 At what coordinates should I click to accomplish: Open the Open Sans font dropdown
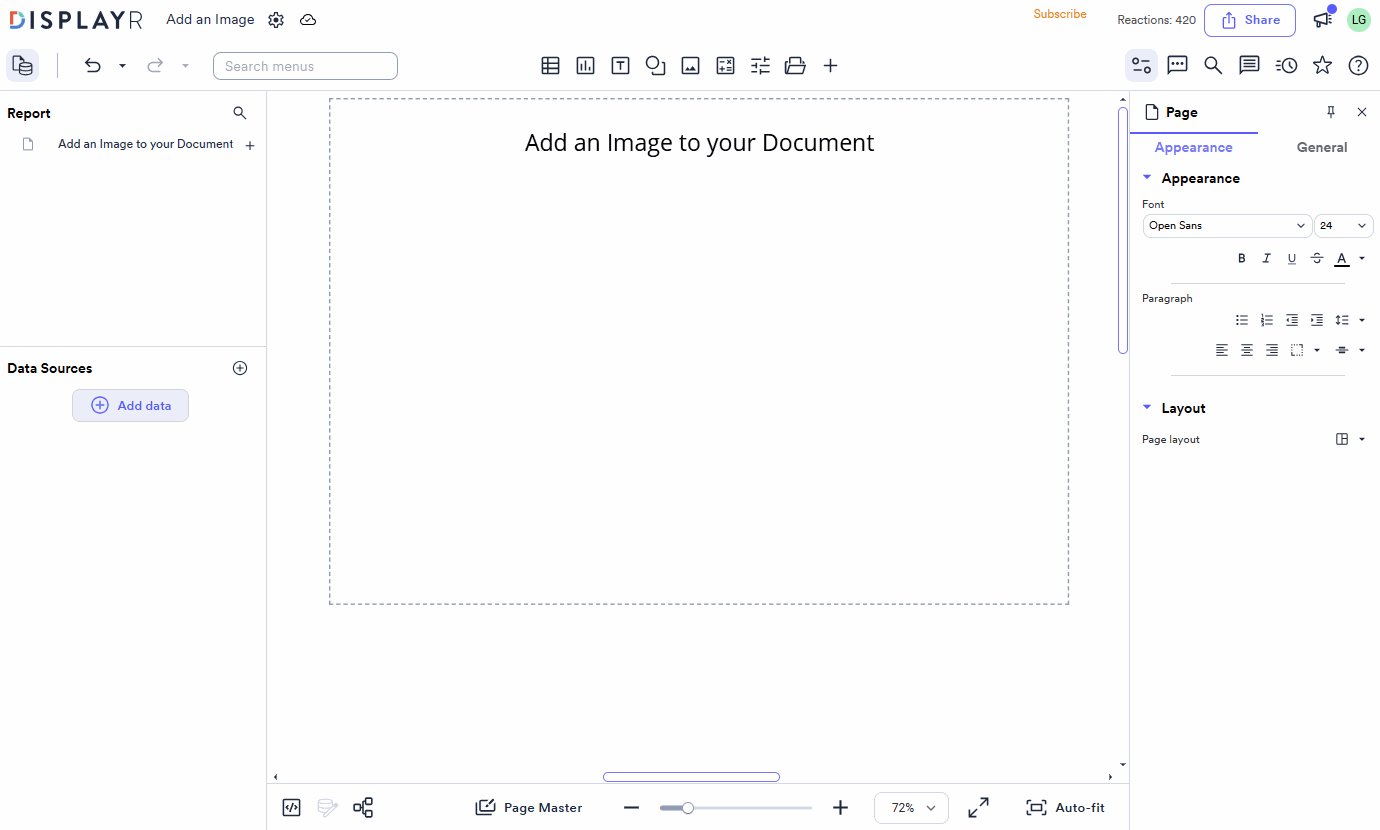pyautogui.click(x=1227, y=225)
